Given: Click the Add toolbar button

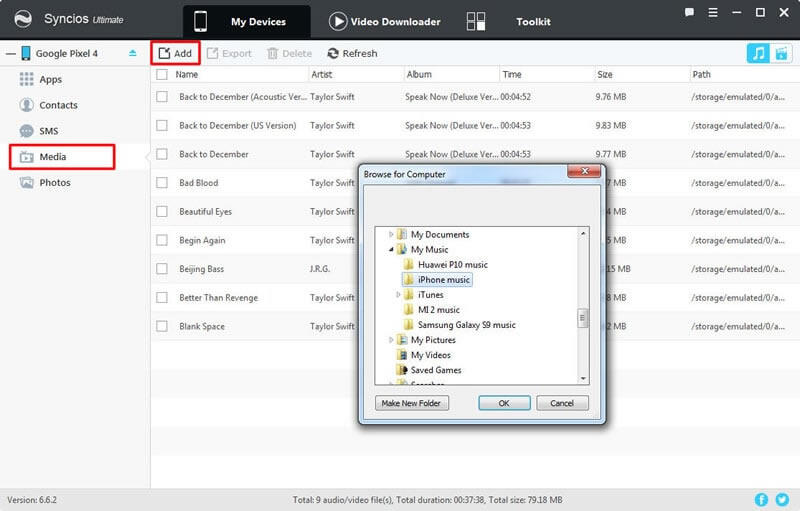Looking at the screenshot, I should coord(175,53).
